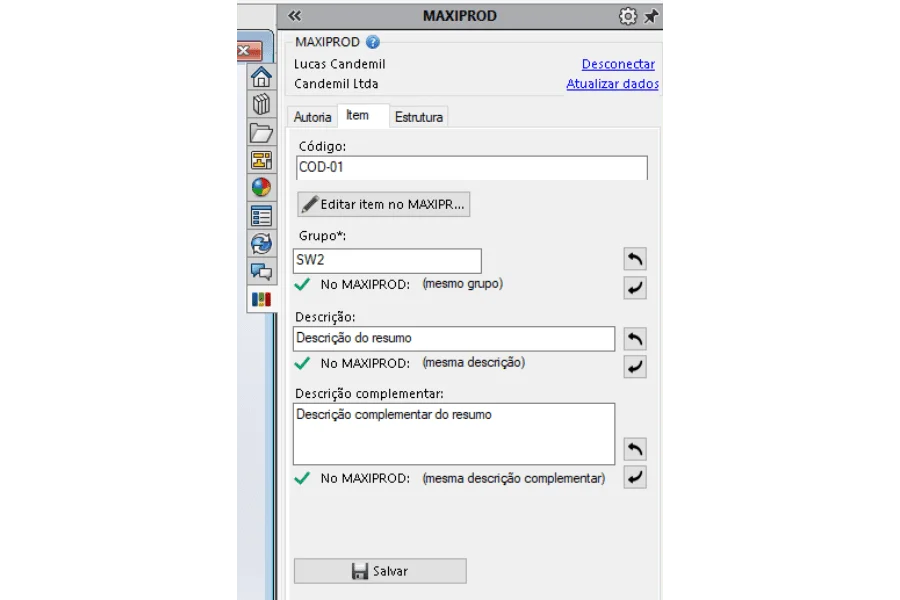Open the View Palette sidebar tab

[x=261, y=160]
